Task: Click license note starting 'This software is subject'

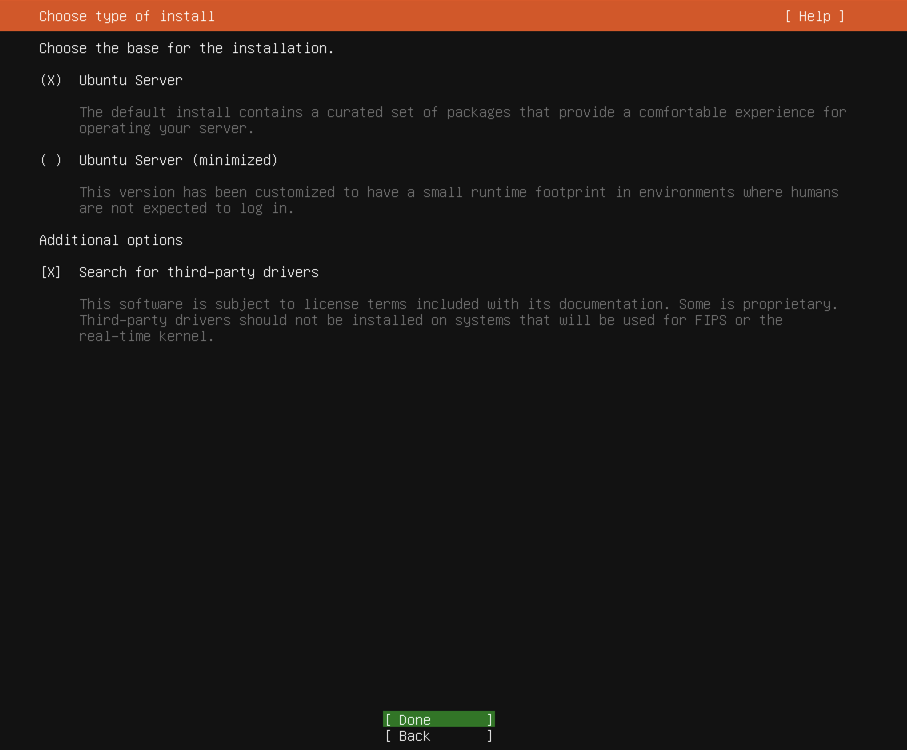Action: point(459,320)
